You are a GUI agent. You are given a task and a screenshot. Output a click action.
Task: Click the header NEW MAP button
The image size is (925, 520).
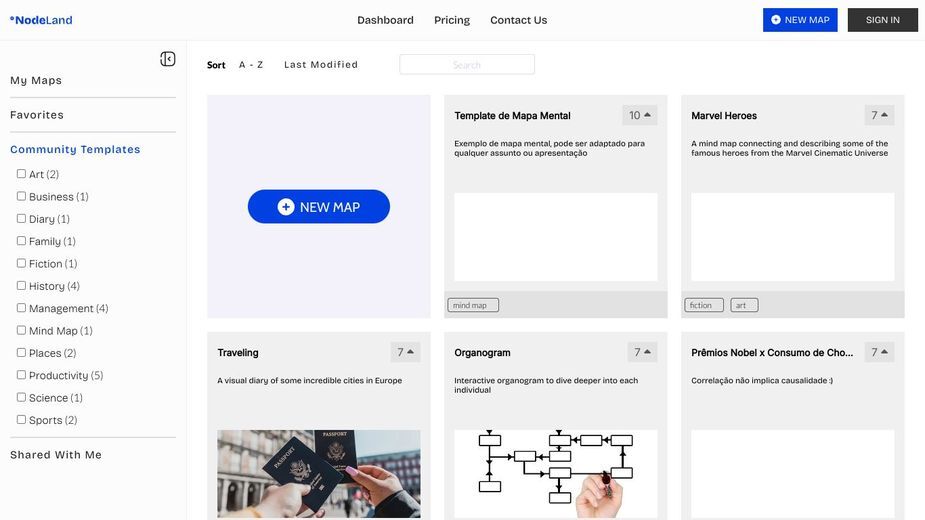click(800, 20)
